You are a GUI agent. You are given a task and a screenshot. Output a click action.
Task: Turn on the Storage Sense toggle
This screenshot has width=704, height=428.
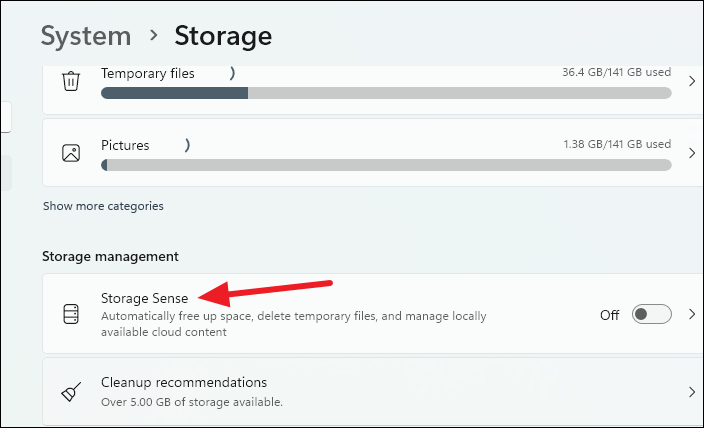coord(653,314)
